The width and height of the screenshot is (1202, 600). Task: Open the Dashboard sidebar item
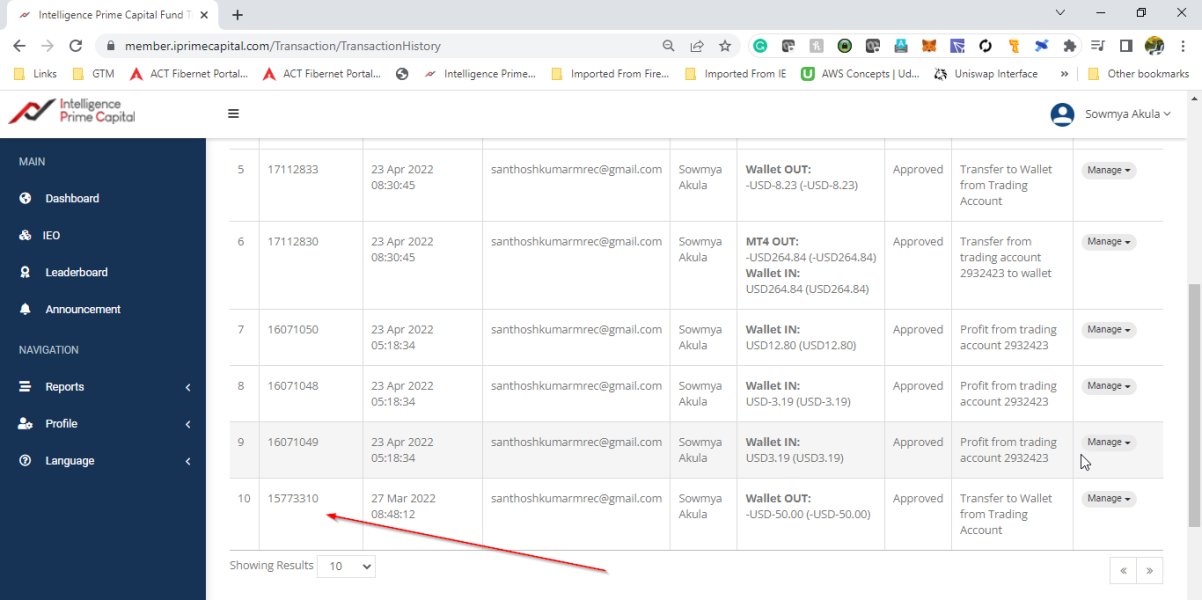71,199
